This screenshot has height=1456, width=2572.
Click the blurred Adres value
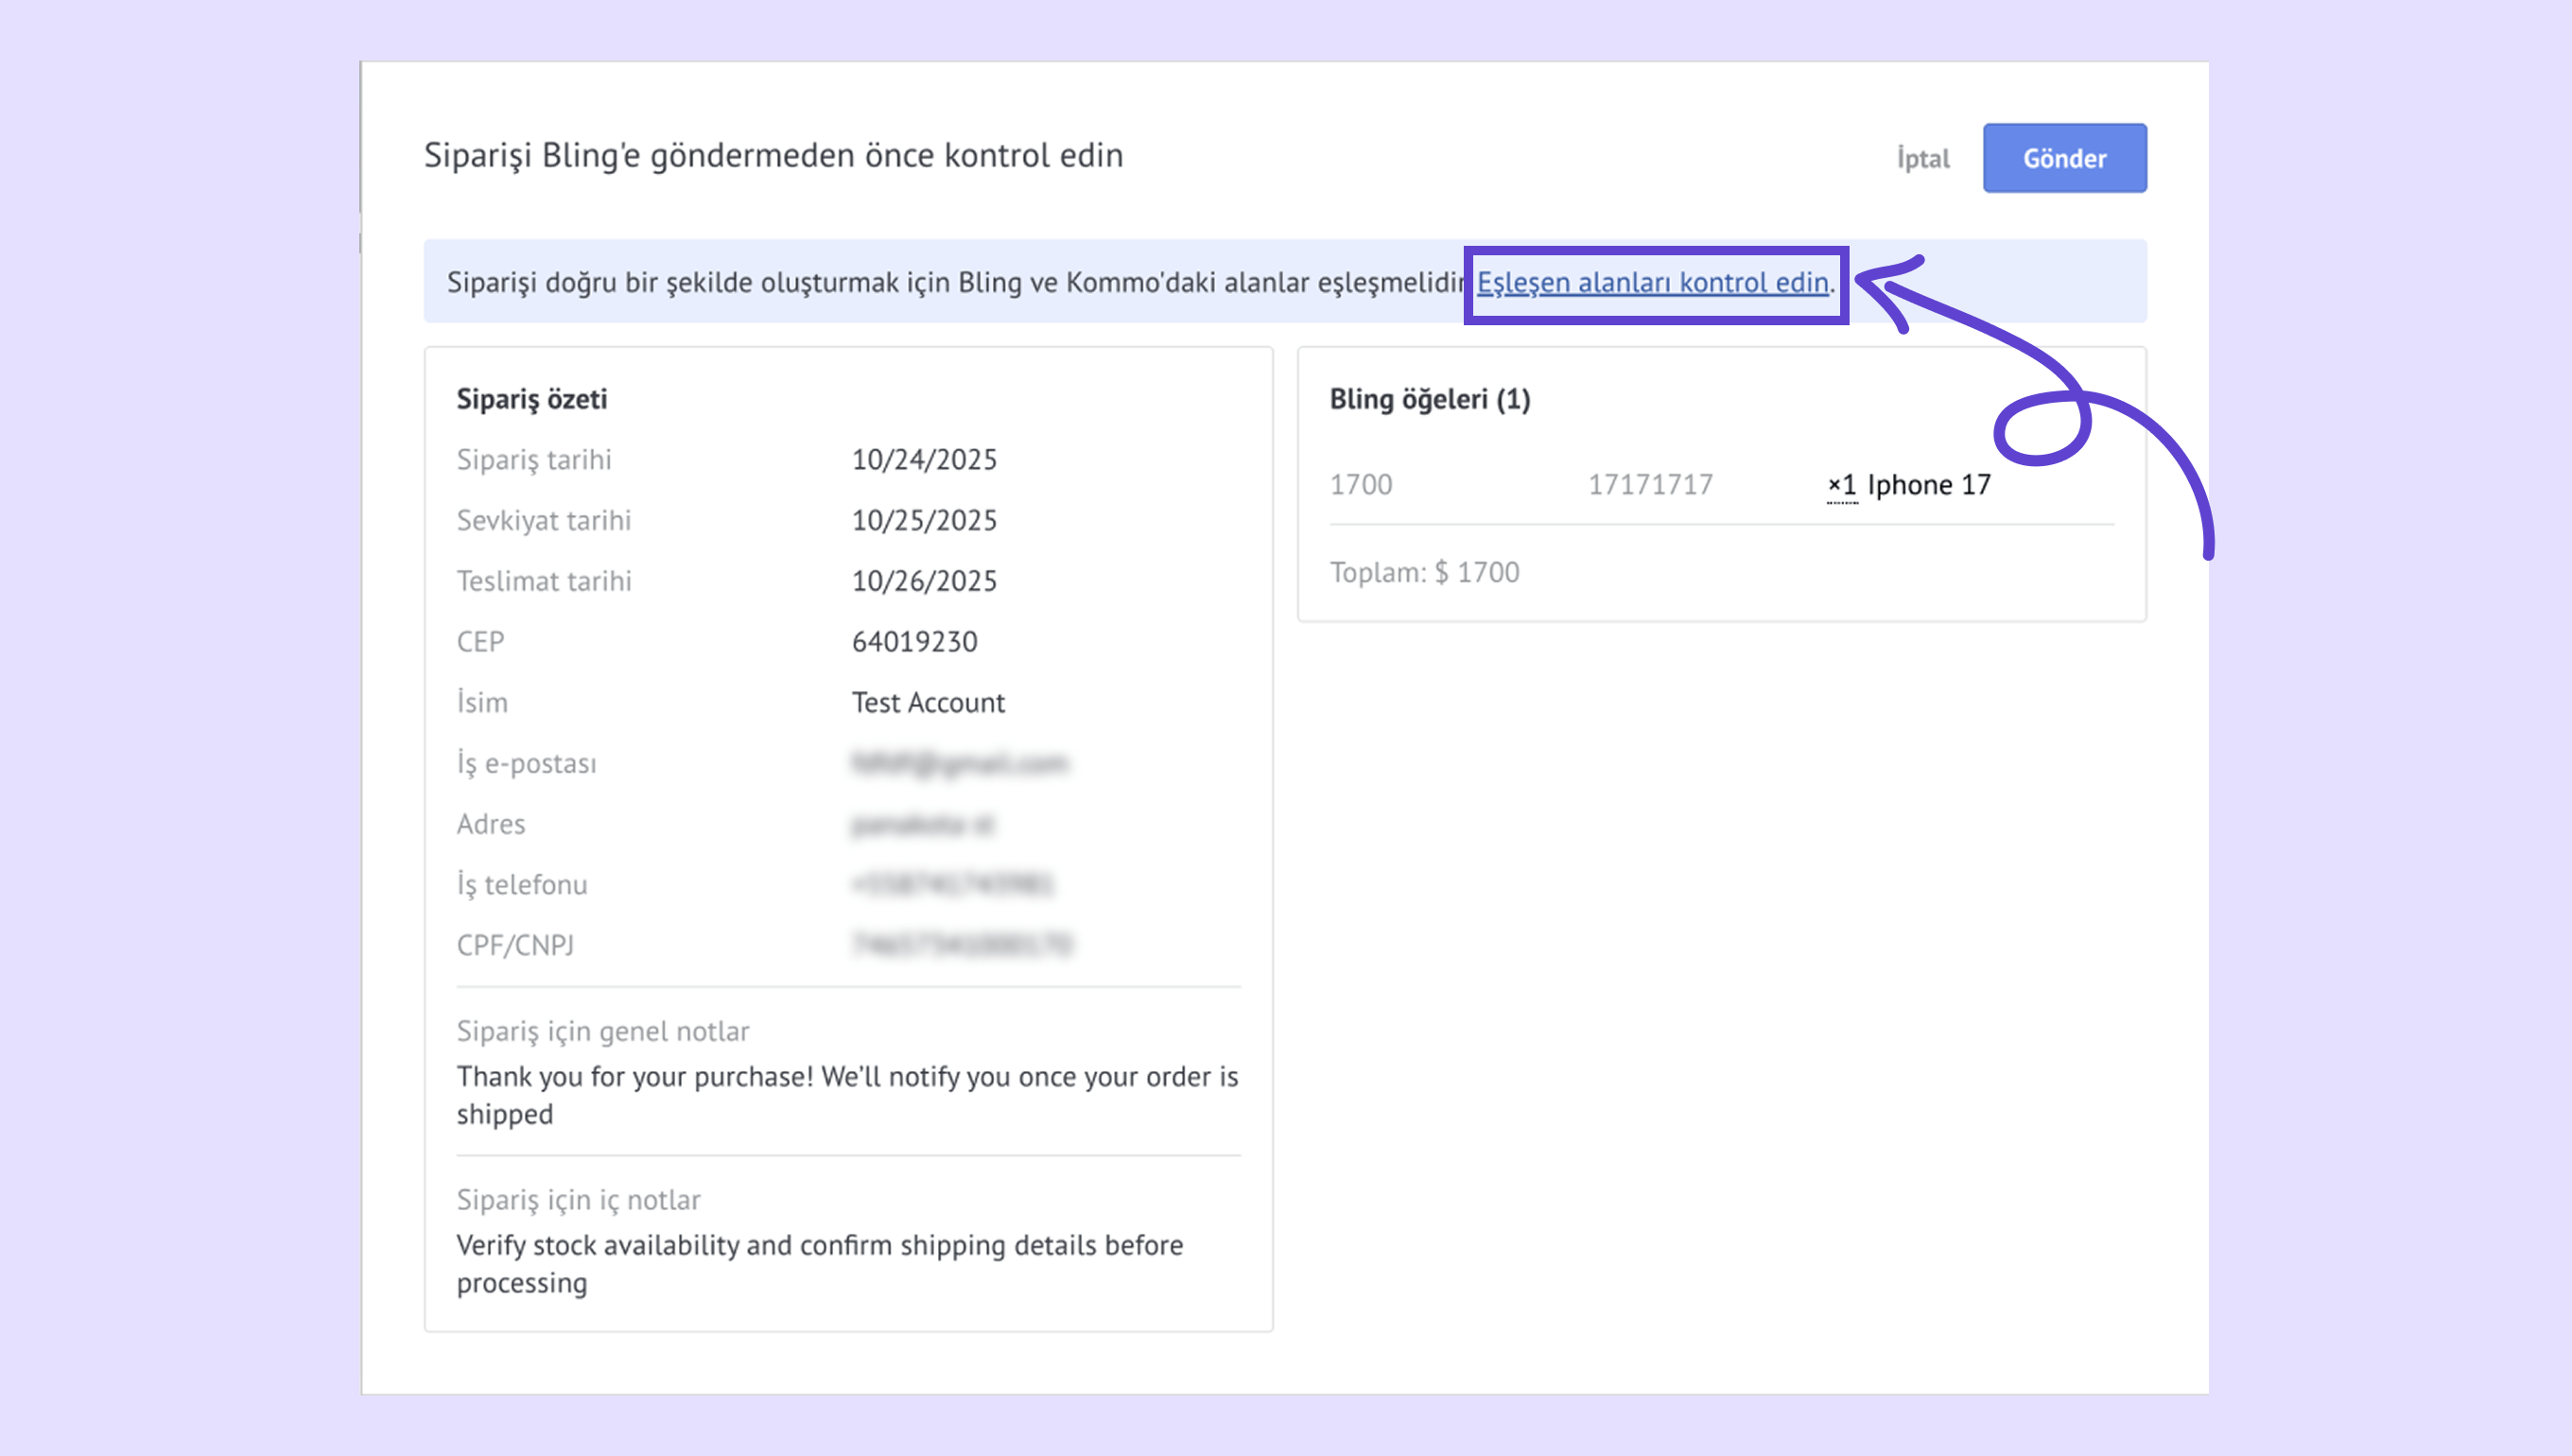922,825
